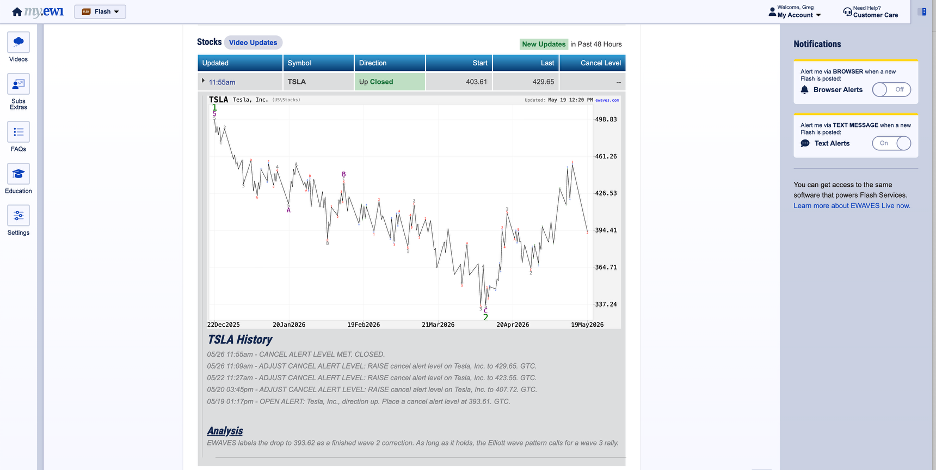Open Settings in the sidebar

19,220
